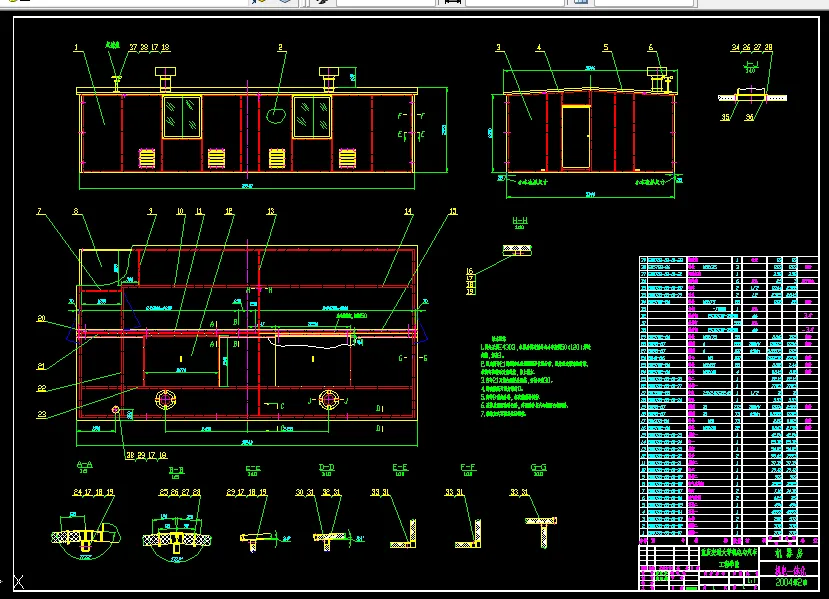This screenshot has height=599, width=829.
Task: Click callout number 6 on side elevation
Action: point(651,48)
